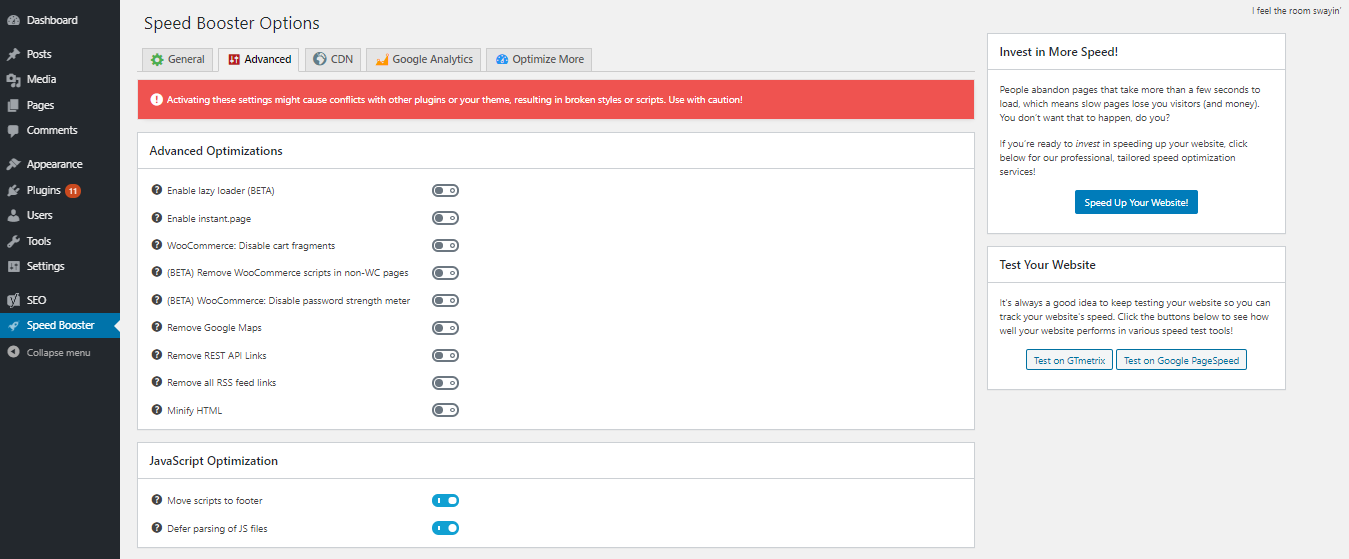Click Test on Google PageSpeed button
Image resolution: width=1349 pixels, height=559 pixels.
(1181, 360)
